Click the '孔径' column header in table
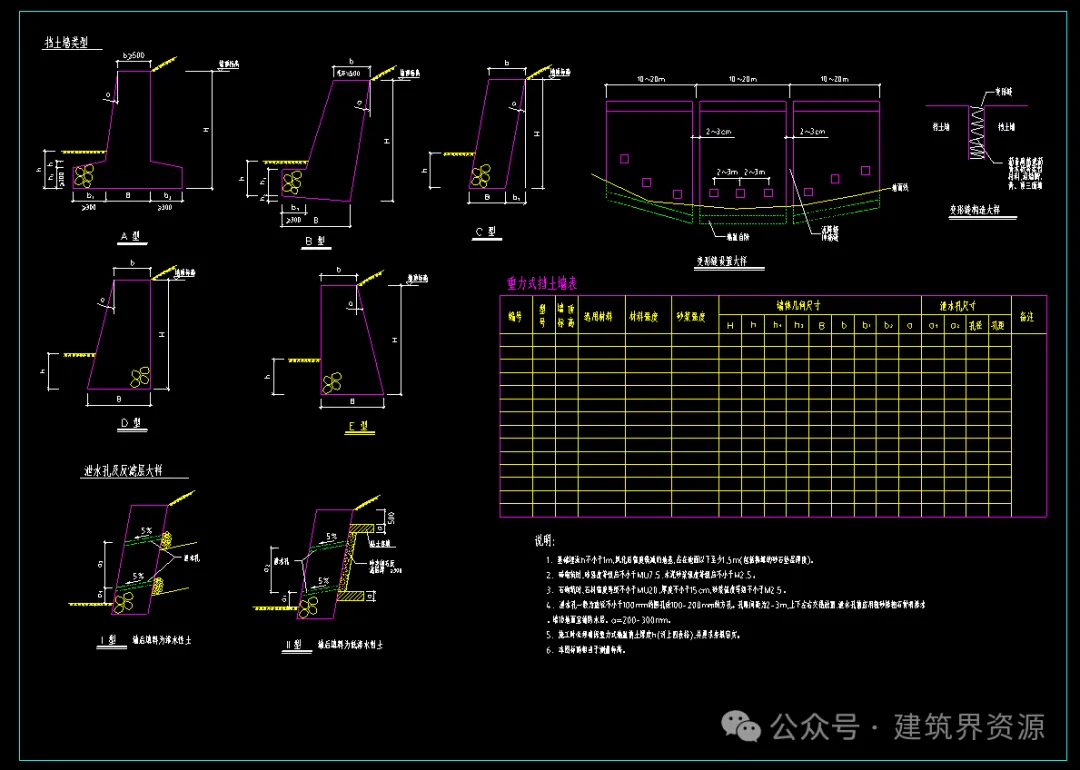 click(976, 325)
